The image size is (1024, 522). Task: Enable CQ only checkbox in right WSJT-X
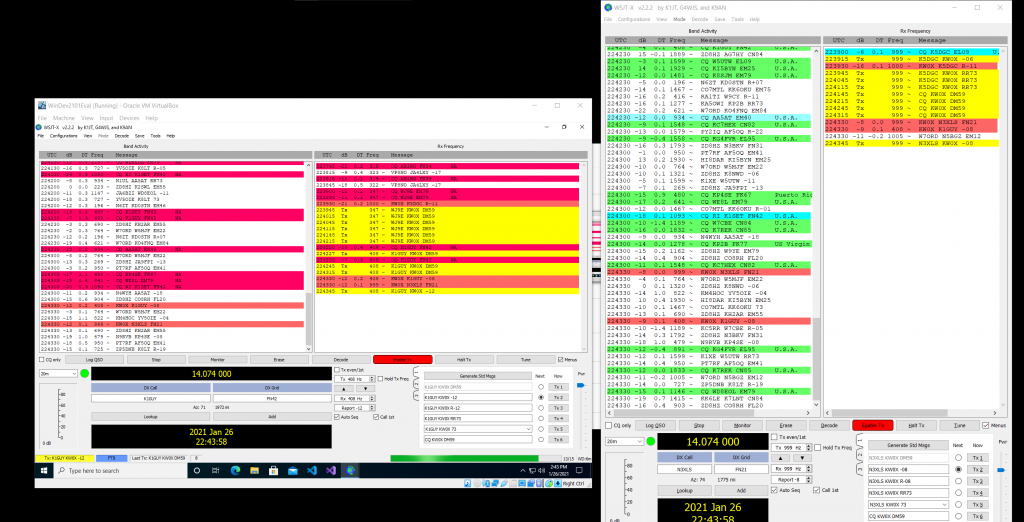pyautogui.click(x=609, y=425)
